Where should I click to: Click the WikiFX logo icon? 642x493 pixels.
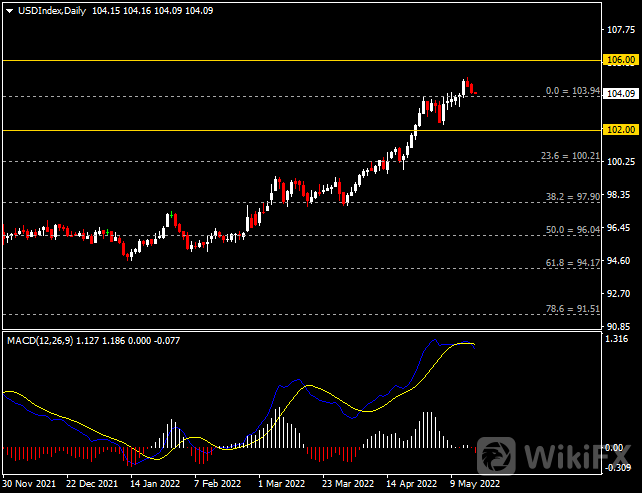click(x=497, y=455)
